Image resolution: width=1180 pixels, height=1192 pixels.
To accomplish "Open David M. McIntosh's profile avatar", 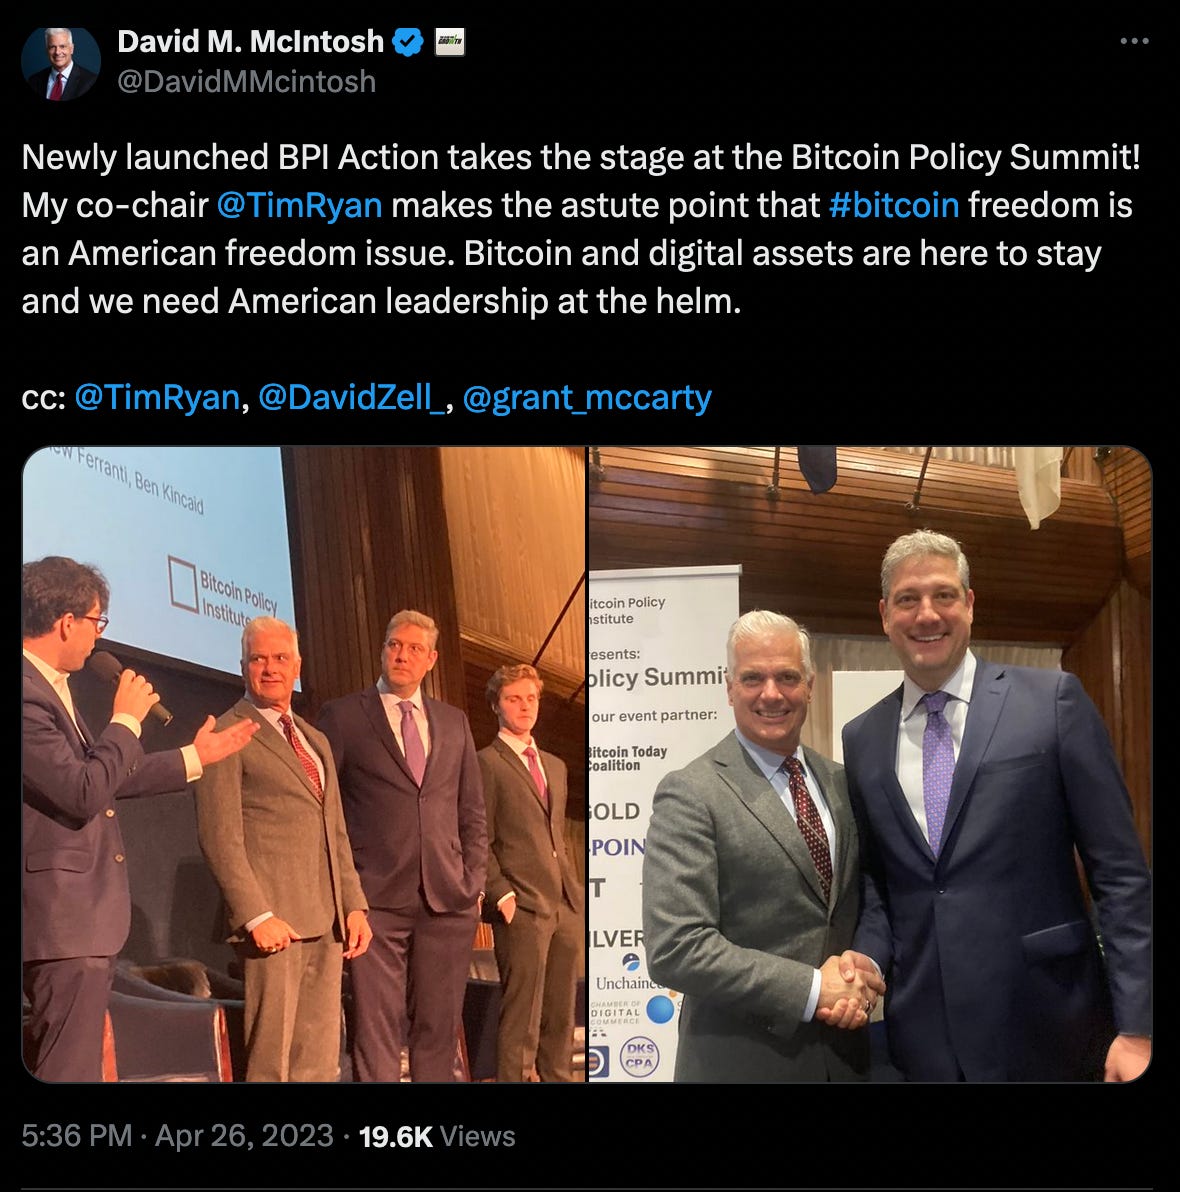I will (61, 64).
